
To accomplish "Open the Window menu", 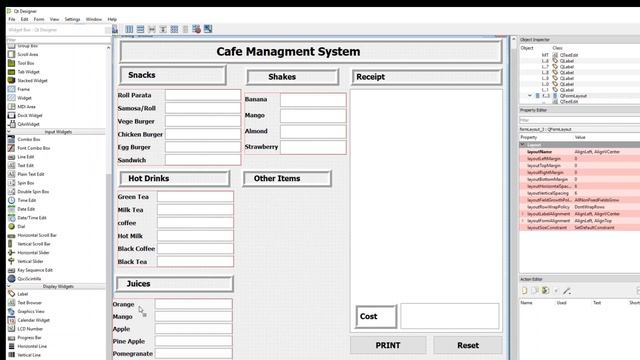I will coord(94,19).
